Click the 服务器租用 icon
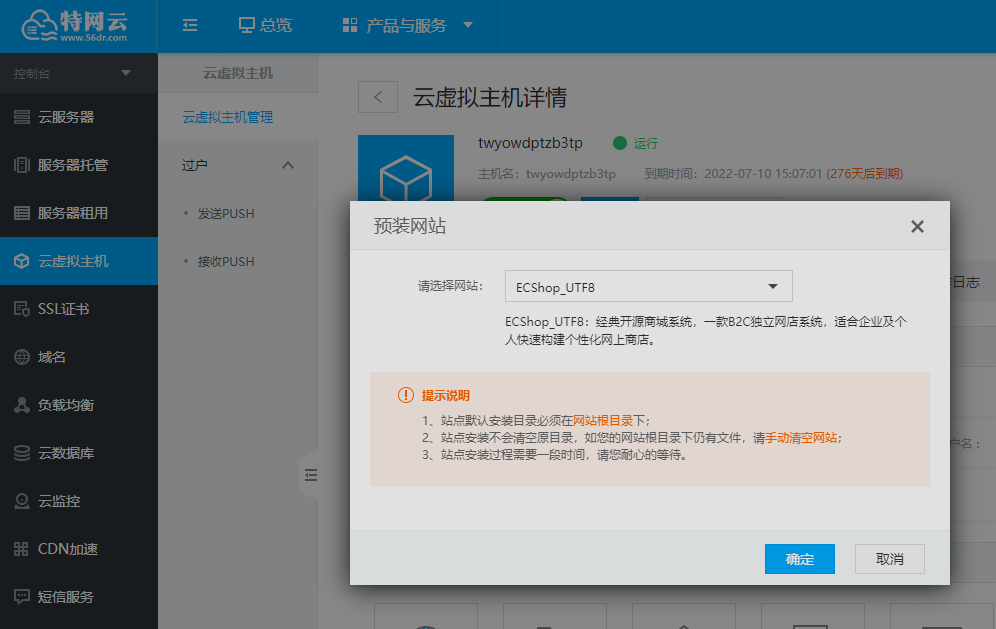 tap(22, 213)
